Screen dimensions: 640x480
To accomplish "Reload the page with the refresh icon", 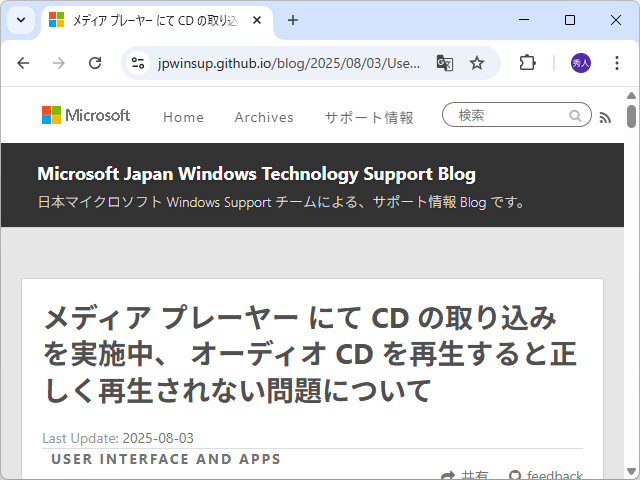I will click(x=95, y=63).
